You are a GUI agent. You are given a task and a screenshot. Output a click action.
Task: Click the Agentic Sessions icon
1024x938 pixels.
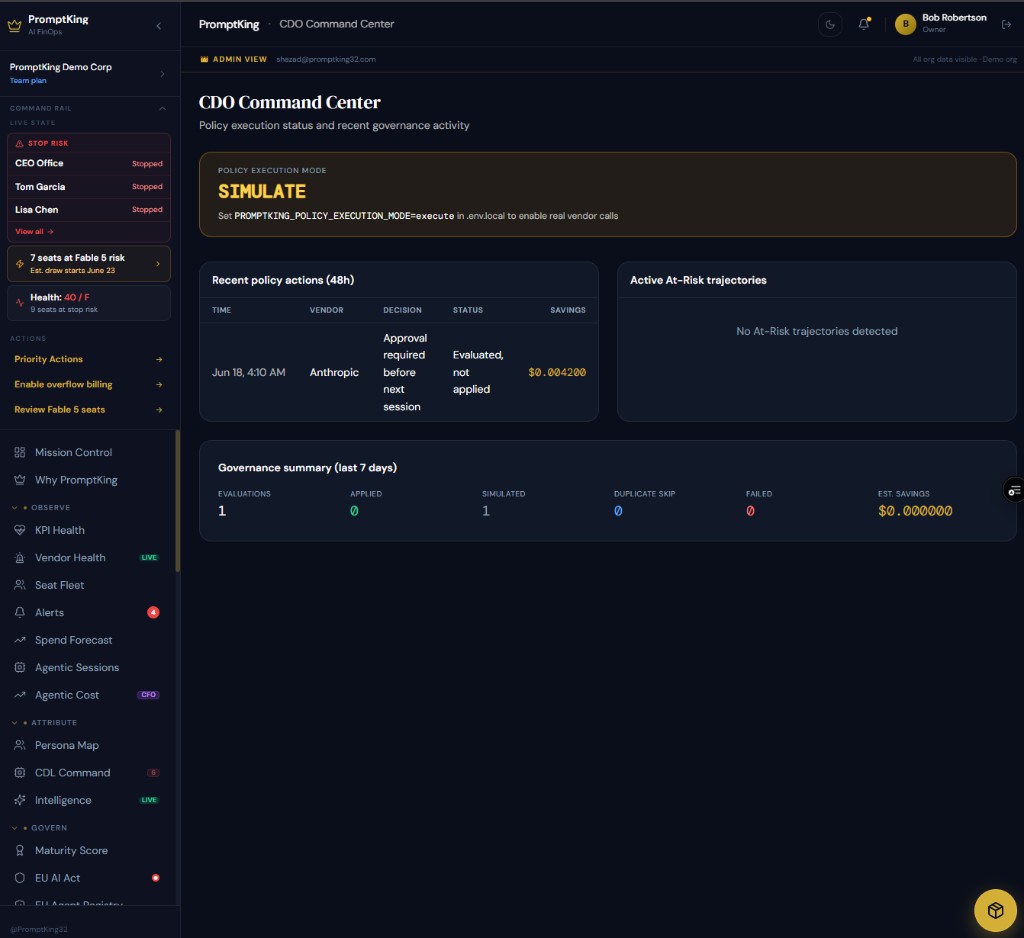pos(20,668)
